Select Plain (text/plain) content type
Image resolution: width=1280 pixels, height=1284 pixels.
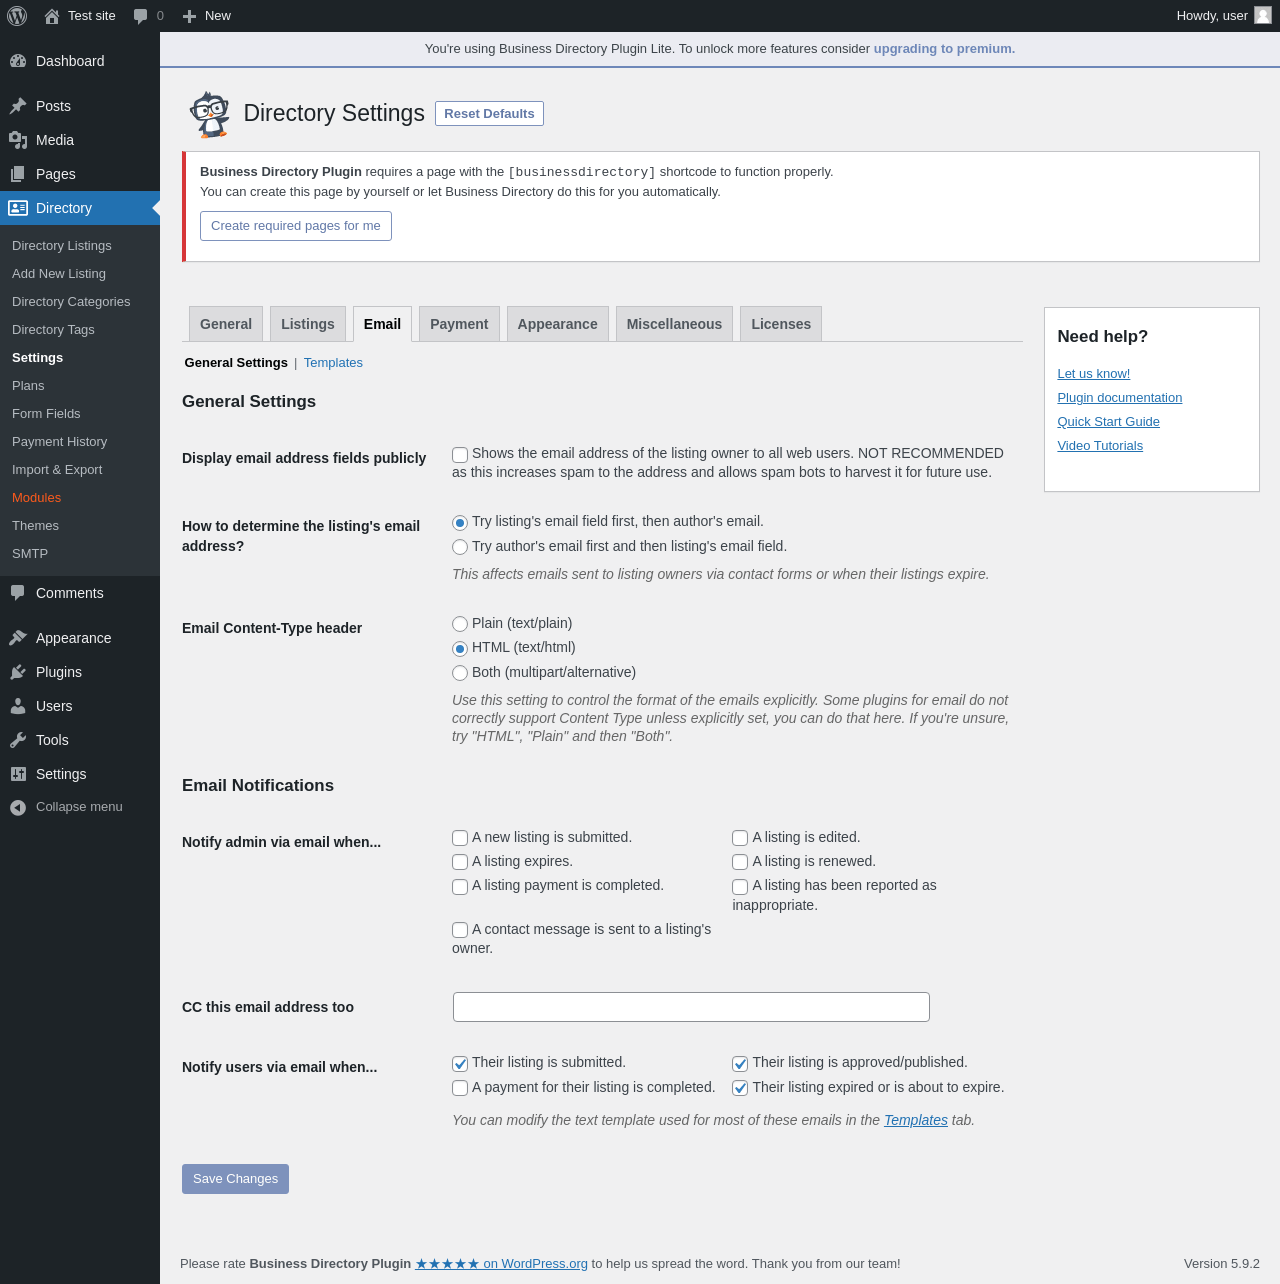(460, 624)
